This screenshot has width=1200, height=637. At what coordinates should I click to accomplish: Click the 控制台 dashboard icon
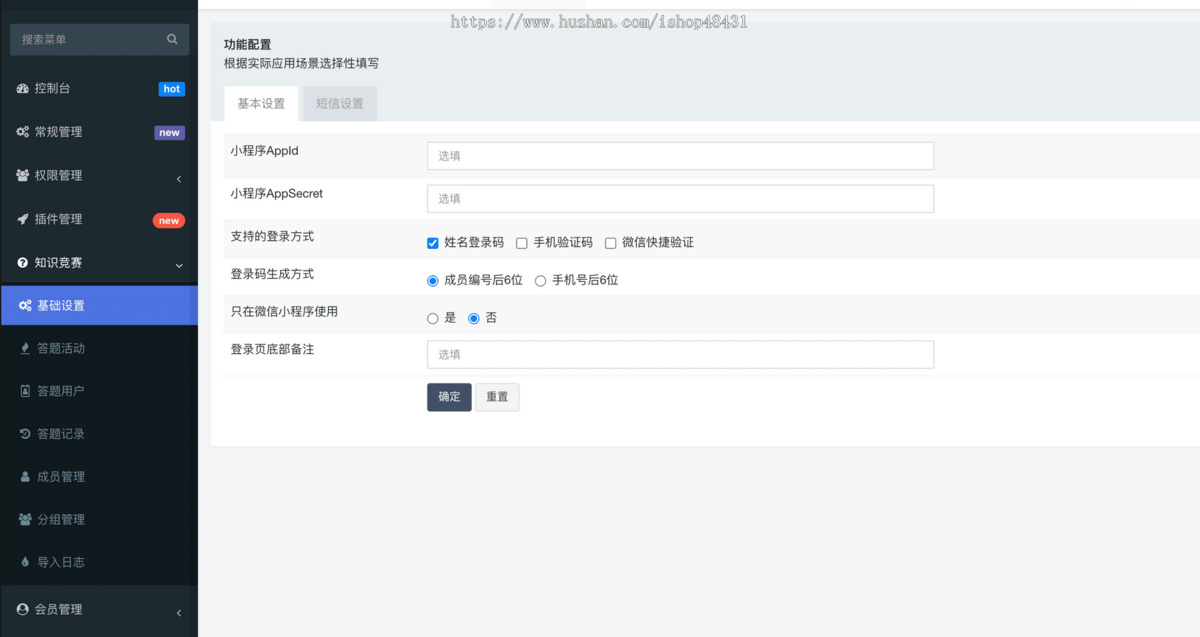[23, 88]
